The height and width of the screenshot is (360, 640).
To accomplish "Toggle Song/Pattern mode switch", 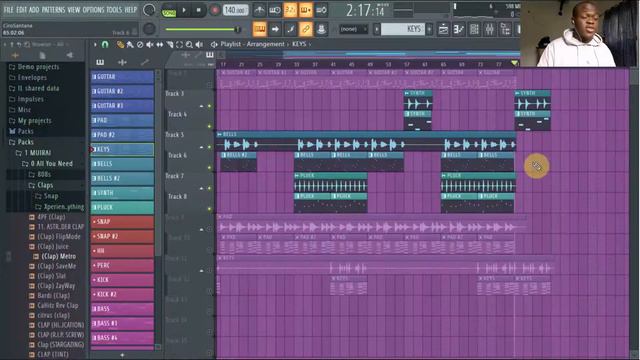I will pyautogui.click(x=169, y=10).
